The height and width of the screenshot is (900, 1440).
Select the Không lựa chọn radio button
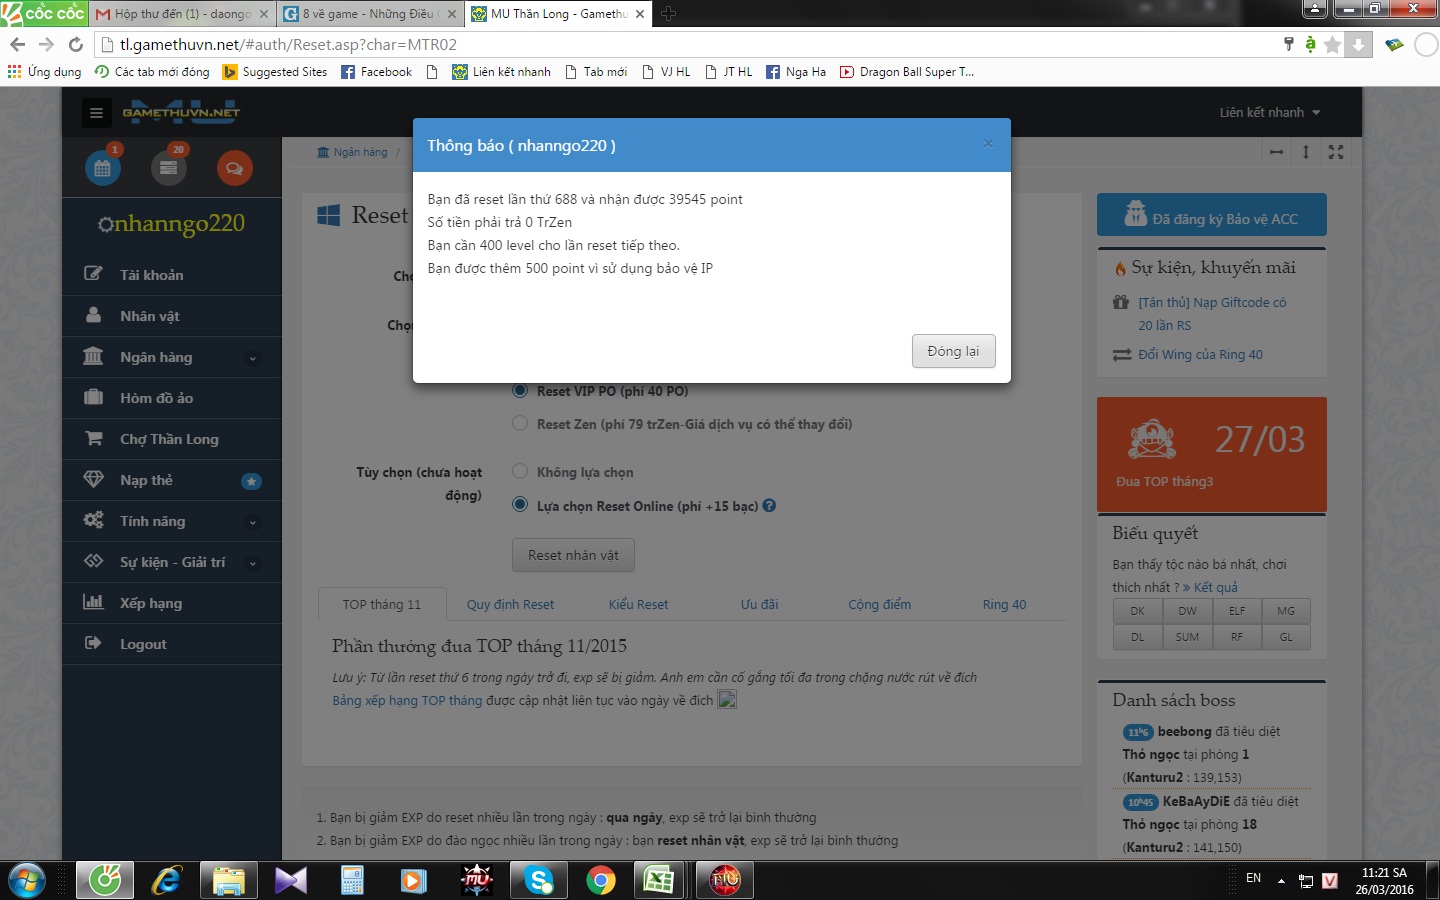pyautogui.click(x=520, y=472)
